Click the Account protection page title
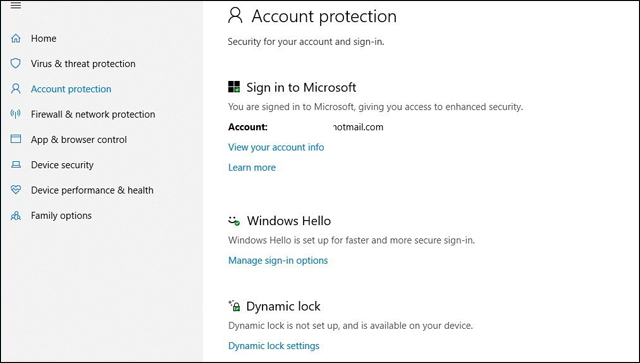The height and width of the screenshot is (363, 640). (324, 16)
